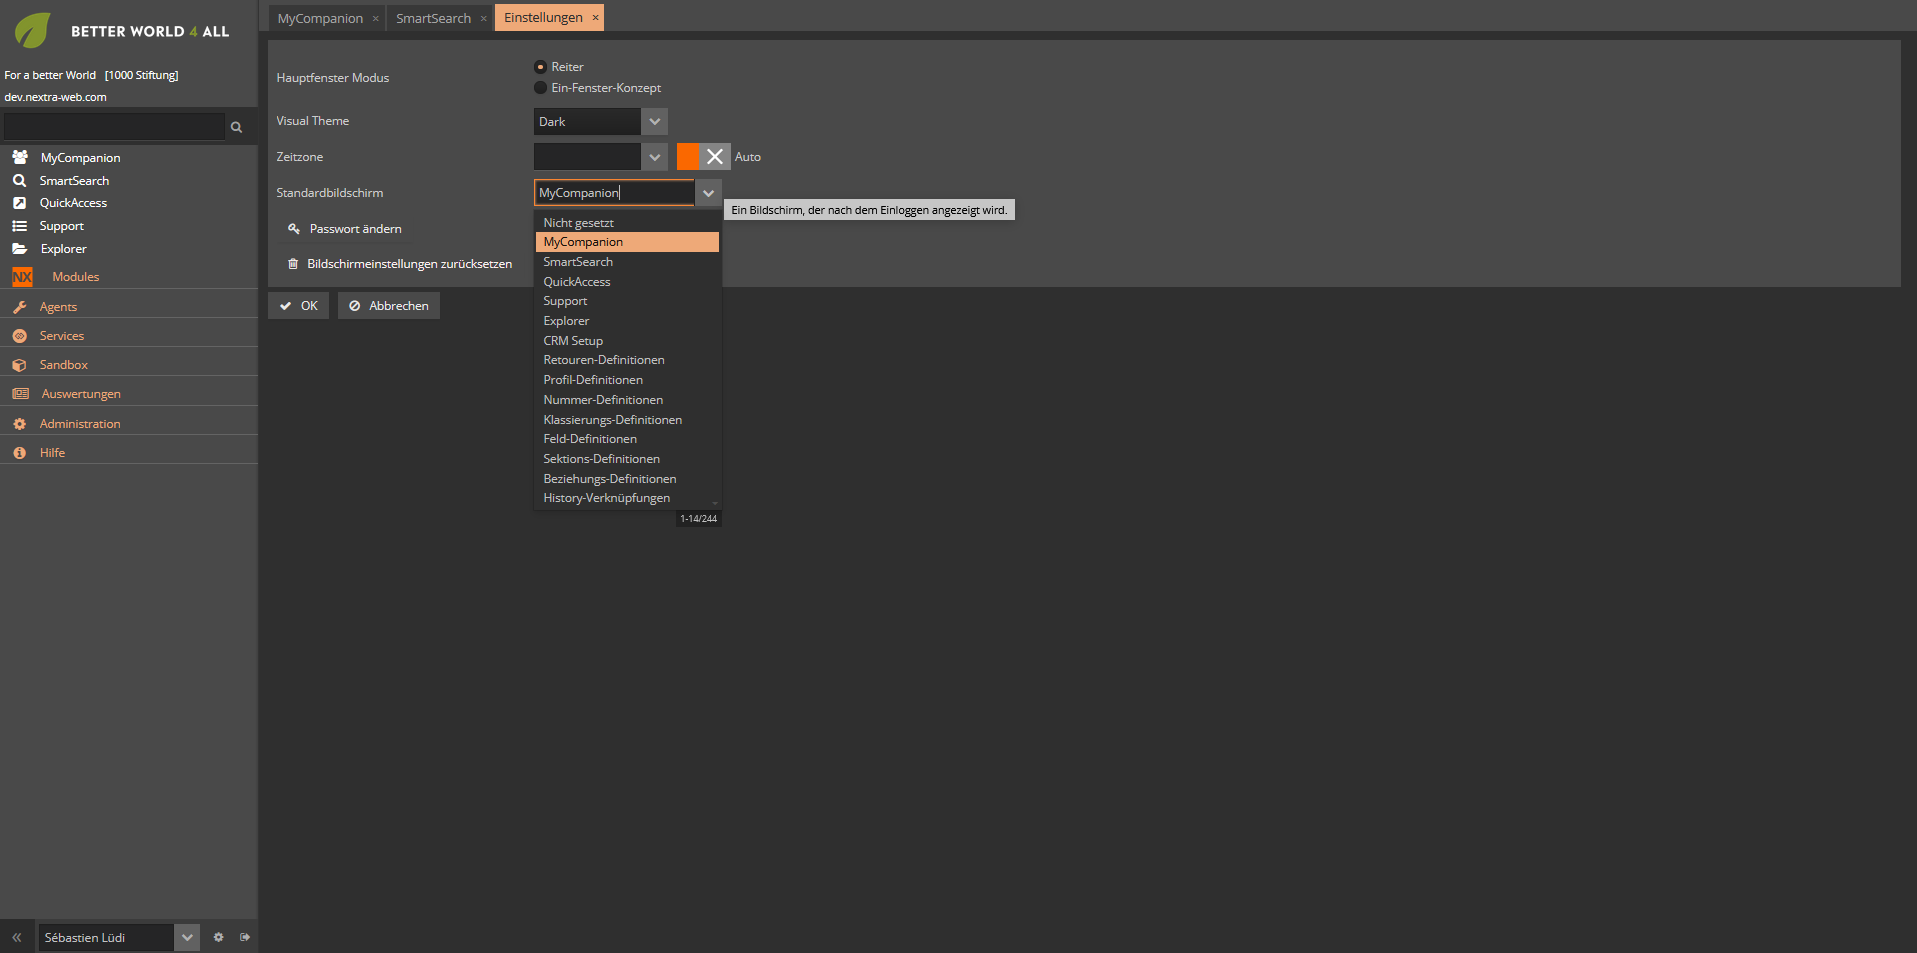Expand the Zeitzone dropdown
The height and width of the screenshot is (953, 1917).
tap(654, 156)
